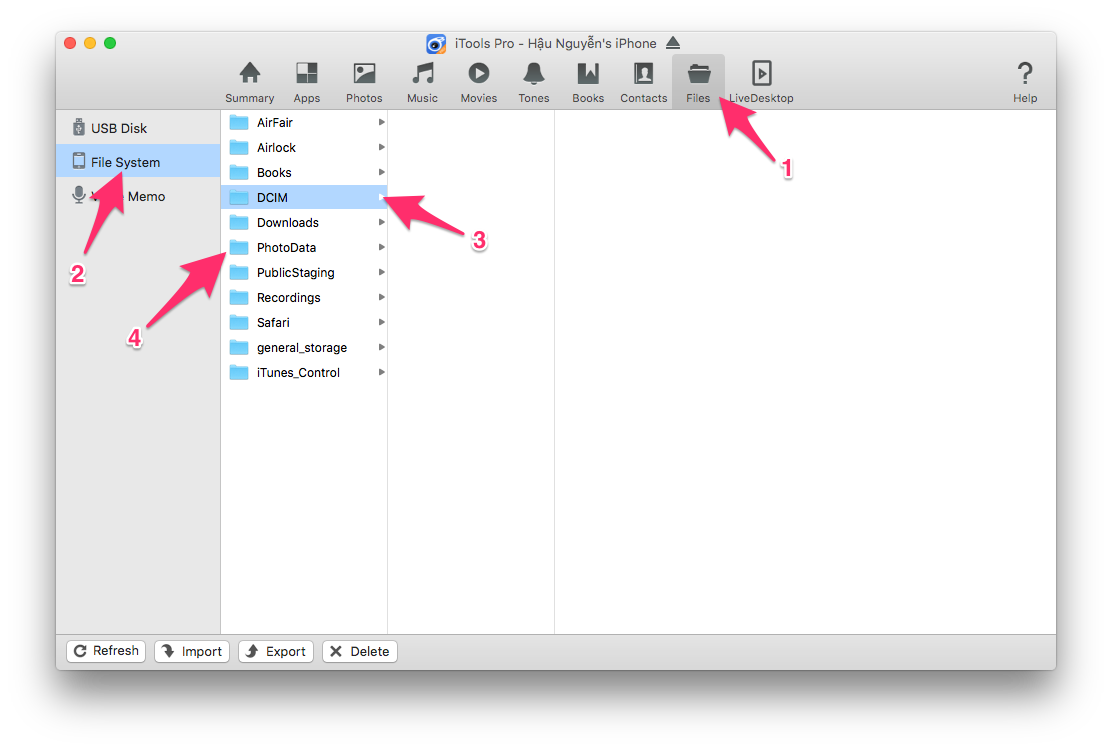Open the Contacts section
1112x750 pixels.
[643, 80]
